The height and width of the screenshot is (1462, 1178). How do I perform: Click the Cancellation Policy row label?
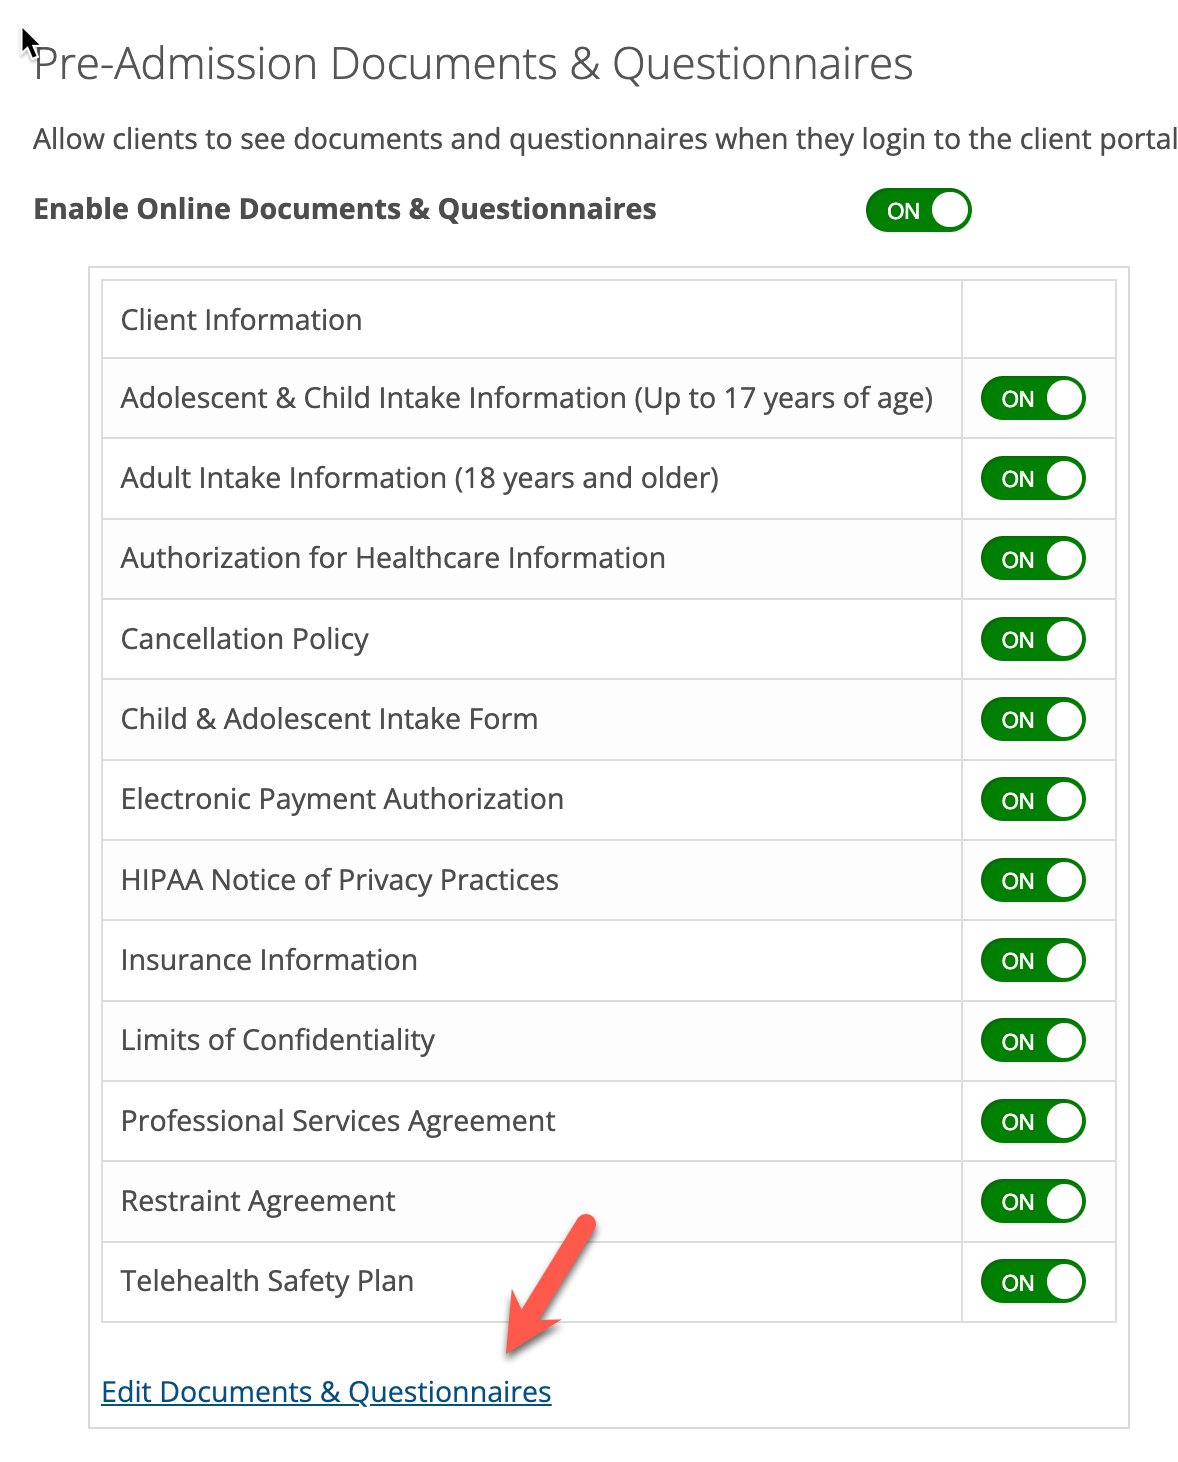pos(244,639)
